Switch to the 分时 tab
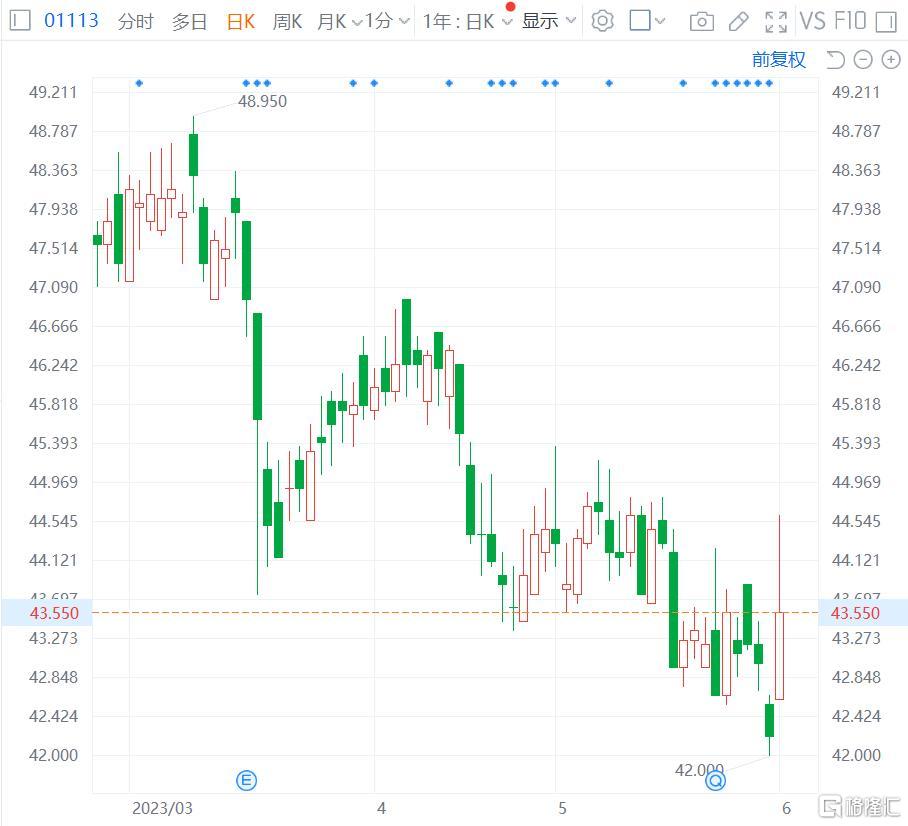Viewport: 908px width, 826px height. pos(136,21)
